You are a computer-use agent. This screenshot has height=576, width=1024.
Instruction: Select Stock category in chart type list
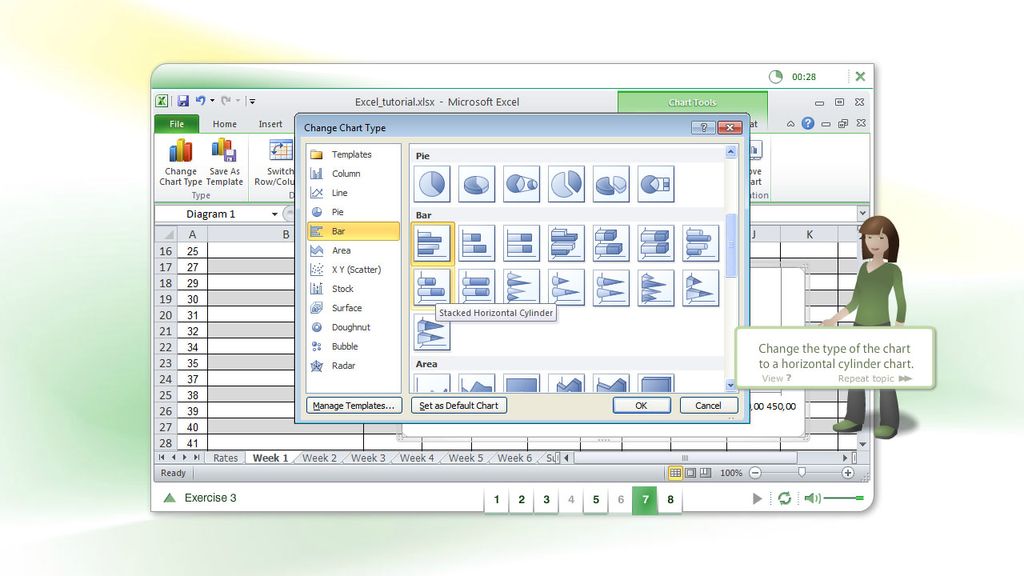click(x=353, y=289)
